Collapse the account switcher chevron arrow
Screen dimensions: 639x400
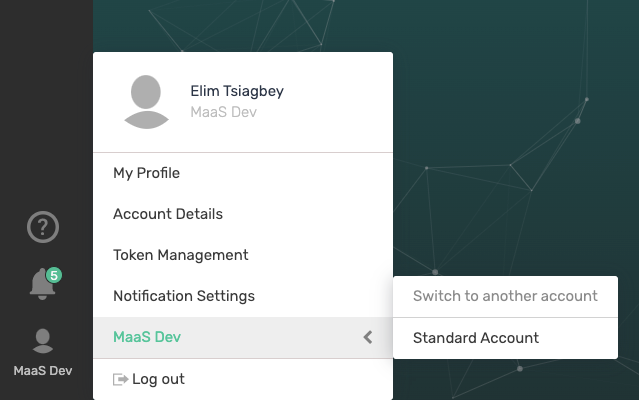368,338
